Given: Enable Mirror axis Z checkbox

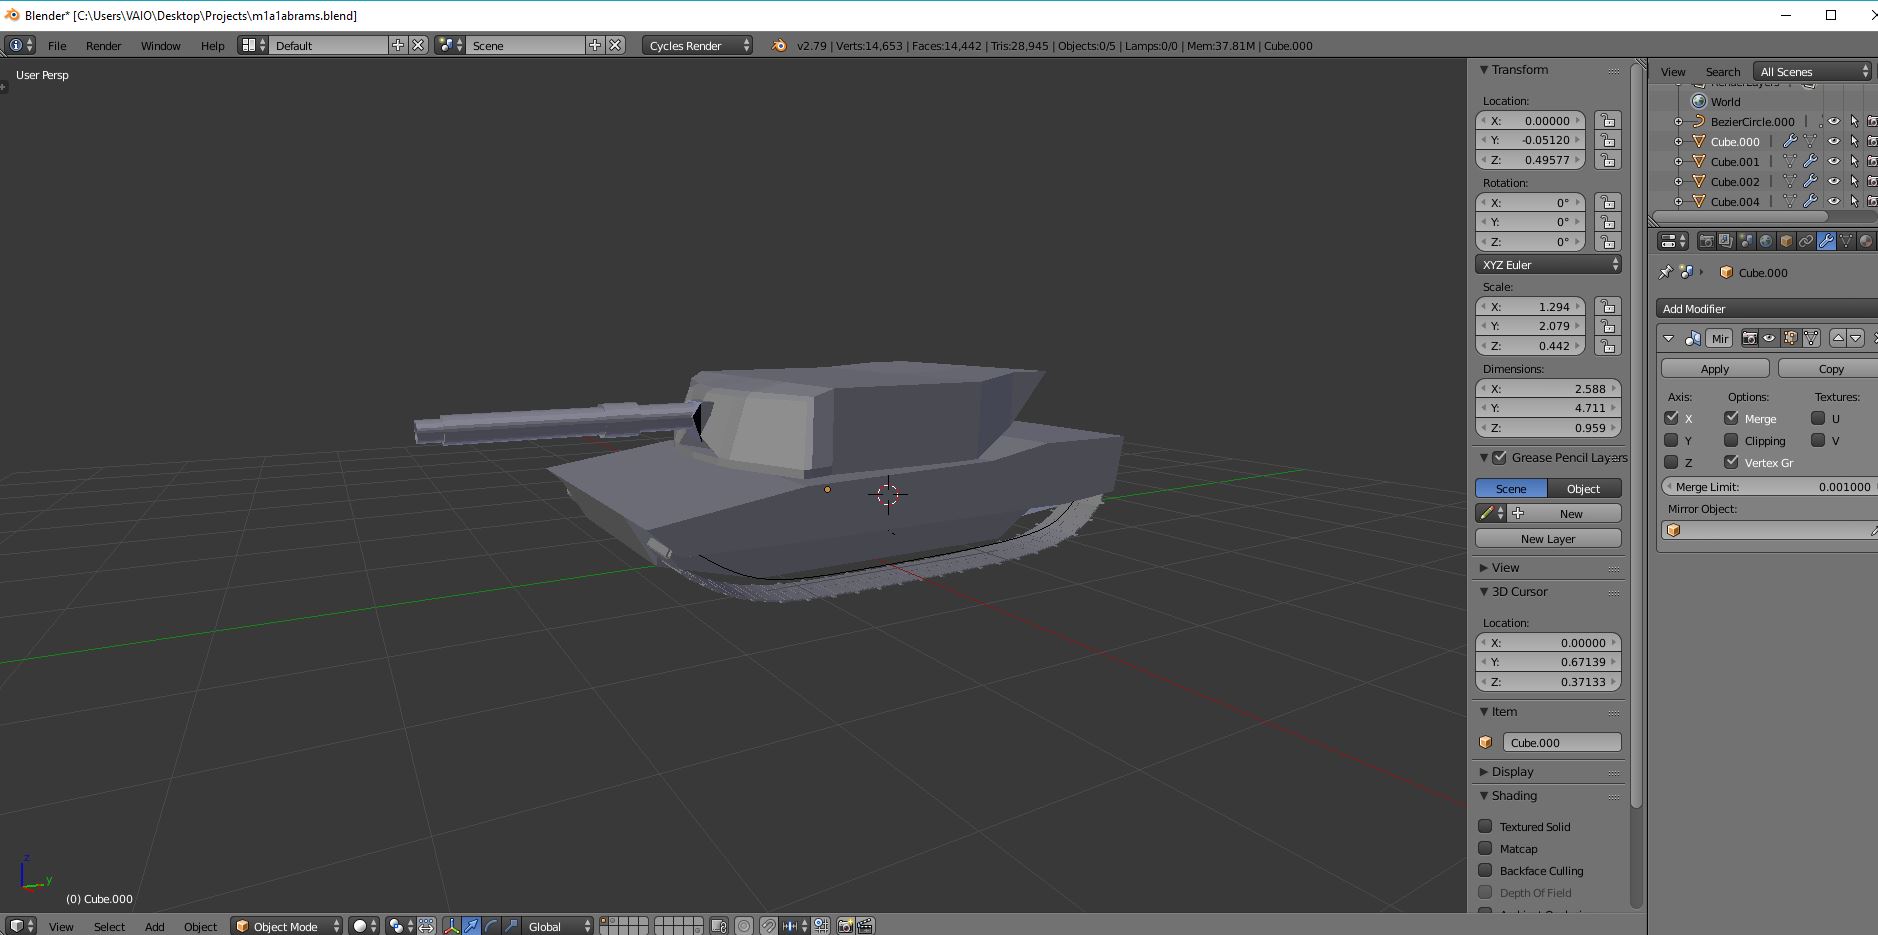Looking at the screenshot, I should (x=1671, y=462).
